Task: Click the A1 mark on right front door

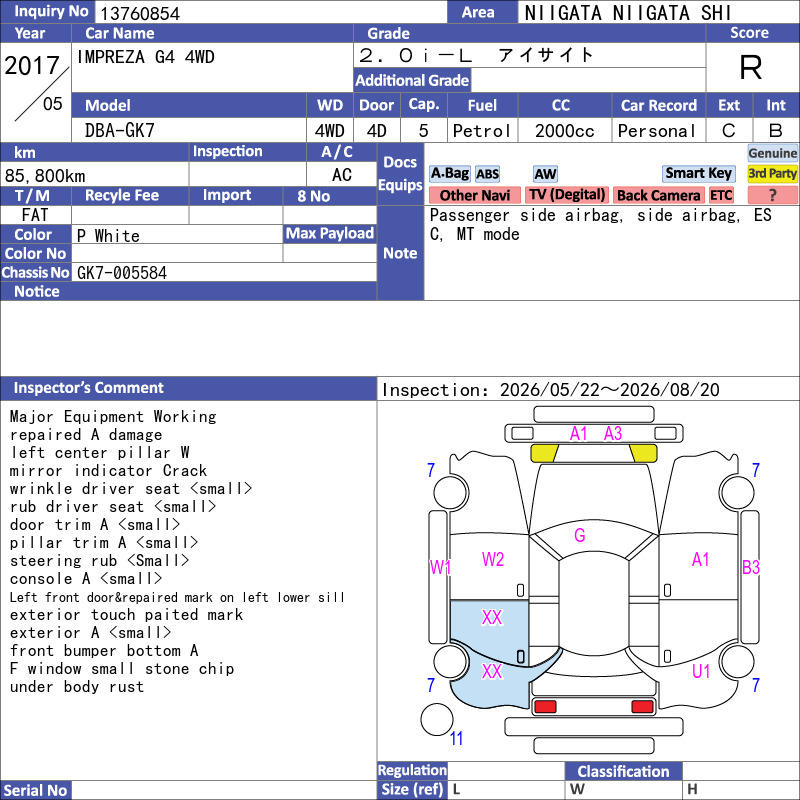Action: click(x=701, y=559)
